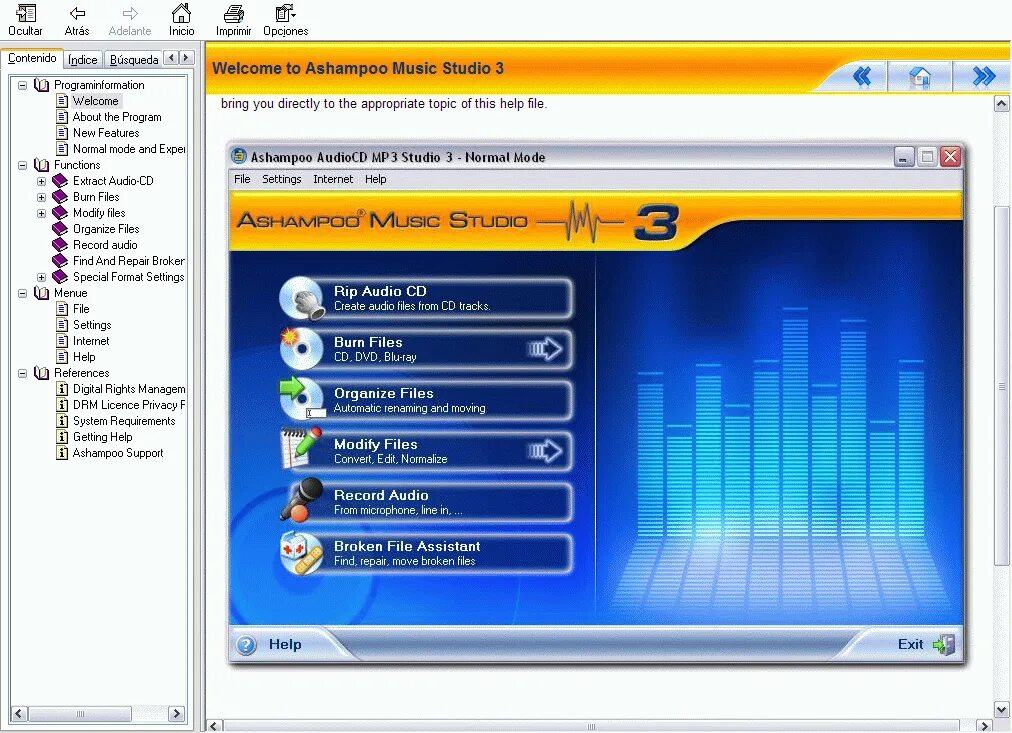Click the content pane horizontal scrollbar thumb
Screen dimensions: 1012x733
591,727
